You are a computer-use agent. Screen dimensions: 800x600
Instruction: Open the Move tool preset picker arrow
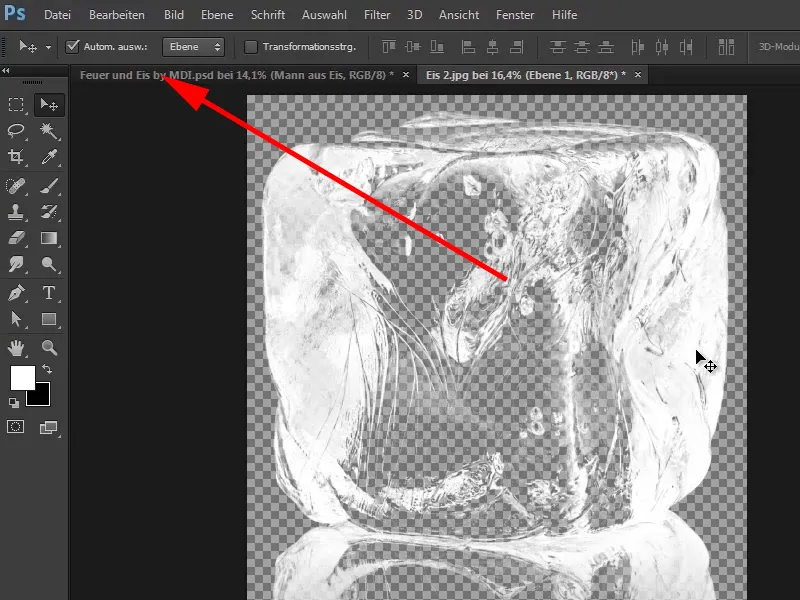tap(48, 47)
